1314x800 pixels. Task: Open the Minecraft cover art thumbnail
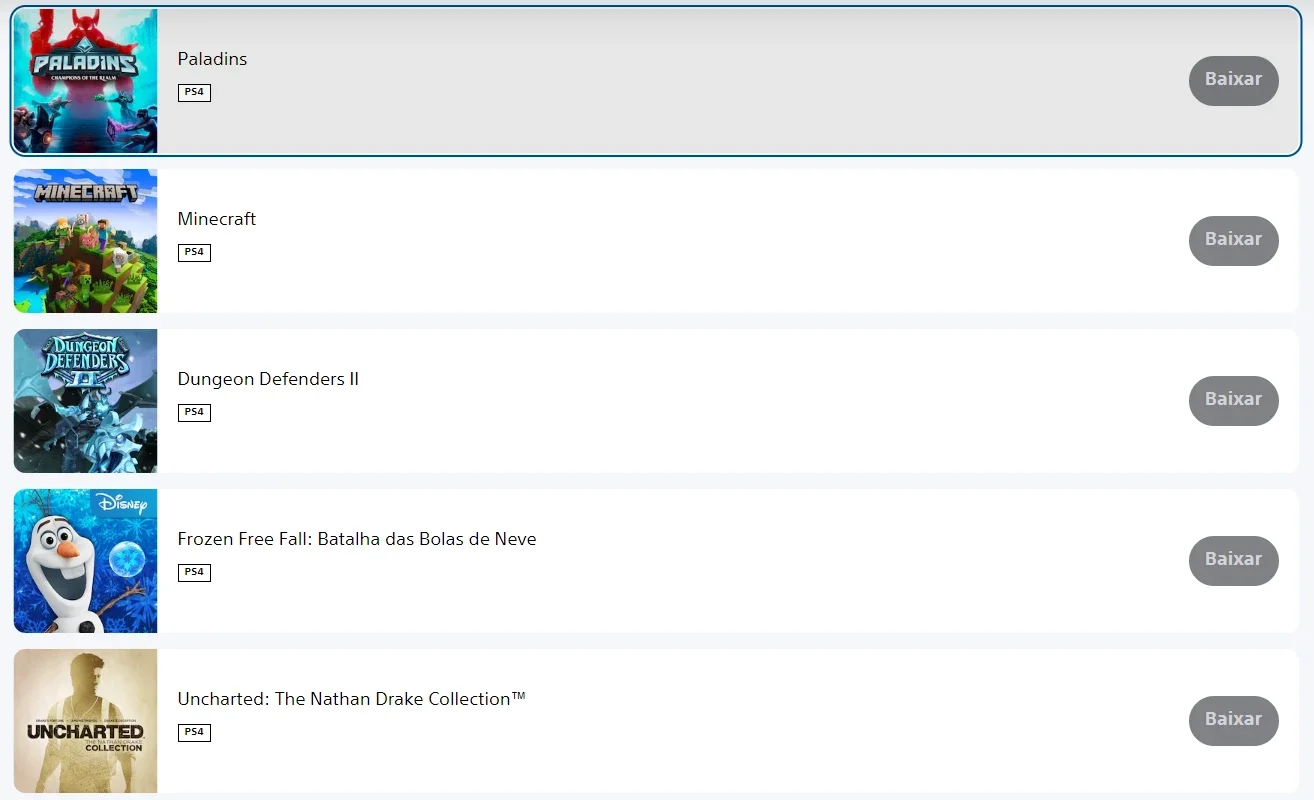pyautogui.click(x=85, y=241)
